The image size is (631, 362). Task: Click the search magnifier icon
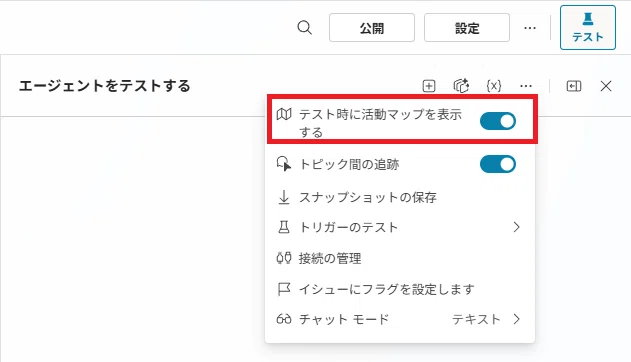pyautogui.click(x=304, y=28)
